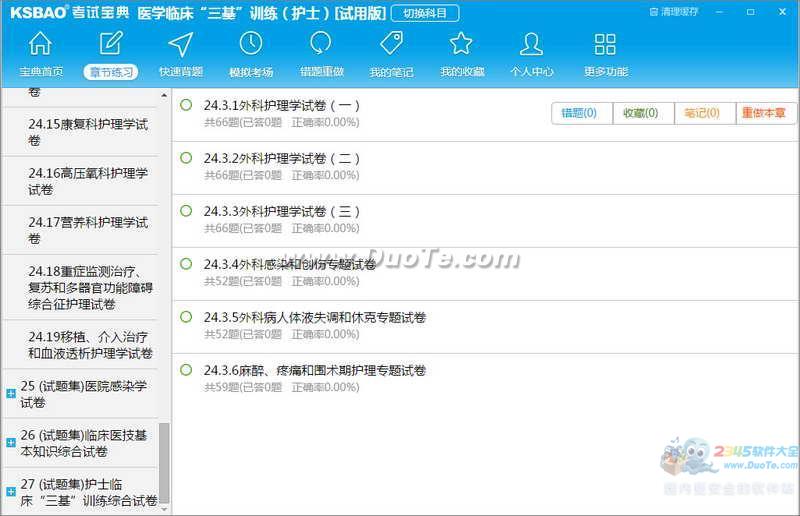This screenshot has height=516, width=800.
Task: Select radio circle for 24.3.1外科护理学试卷（一）
Action: click(186, 105)
